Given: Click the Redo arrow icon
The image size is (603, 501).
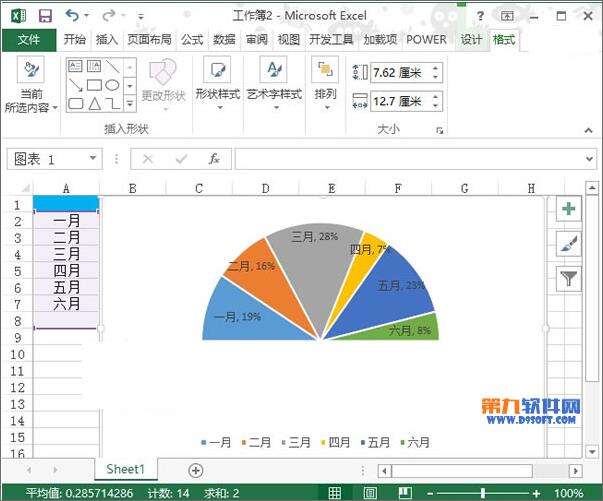Looking at the screenshot, I should click(x=109, y=15).
